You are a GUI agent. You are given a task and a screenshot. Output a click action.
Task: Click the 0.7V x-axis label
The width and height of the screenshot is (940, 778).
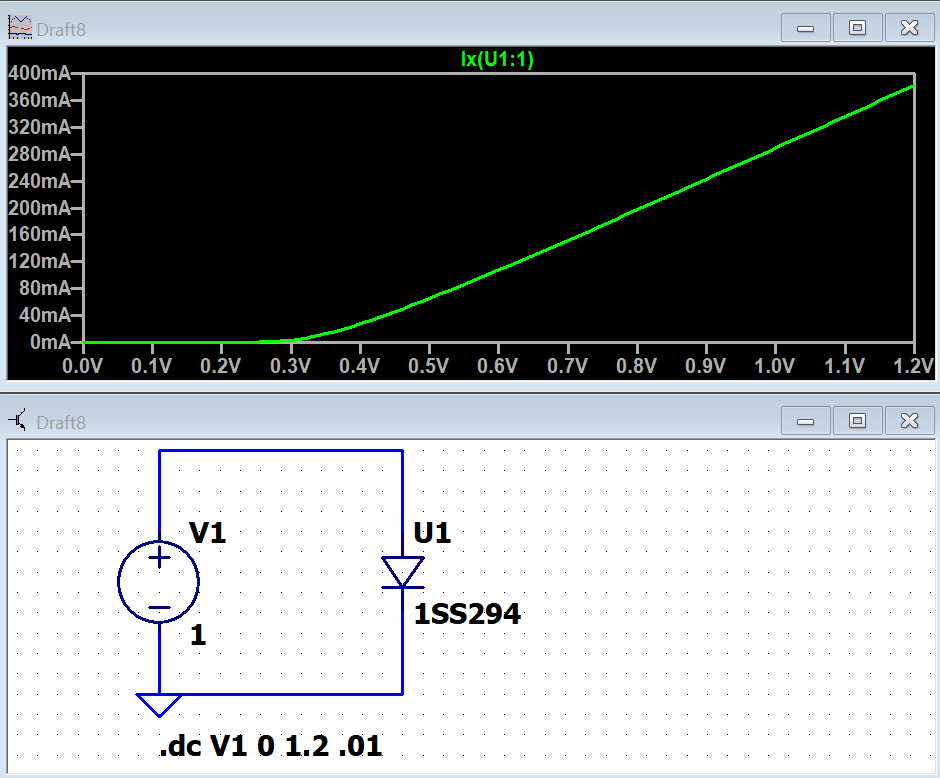pos(567,366)
